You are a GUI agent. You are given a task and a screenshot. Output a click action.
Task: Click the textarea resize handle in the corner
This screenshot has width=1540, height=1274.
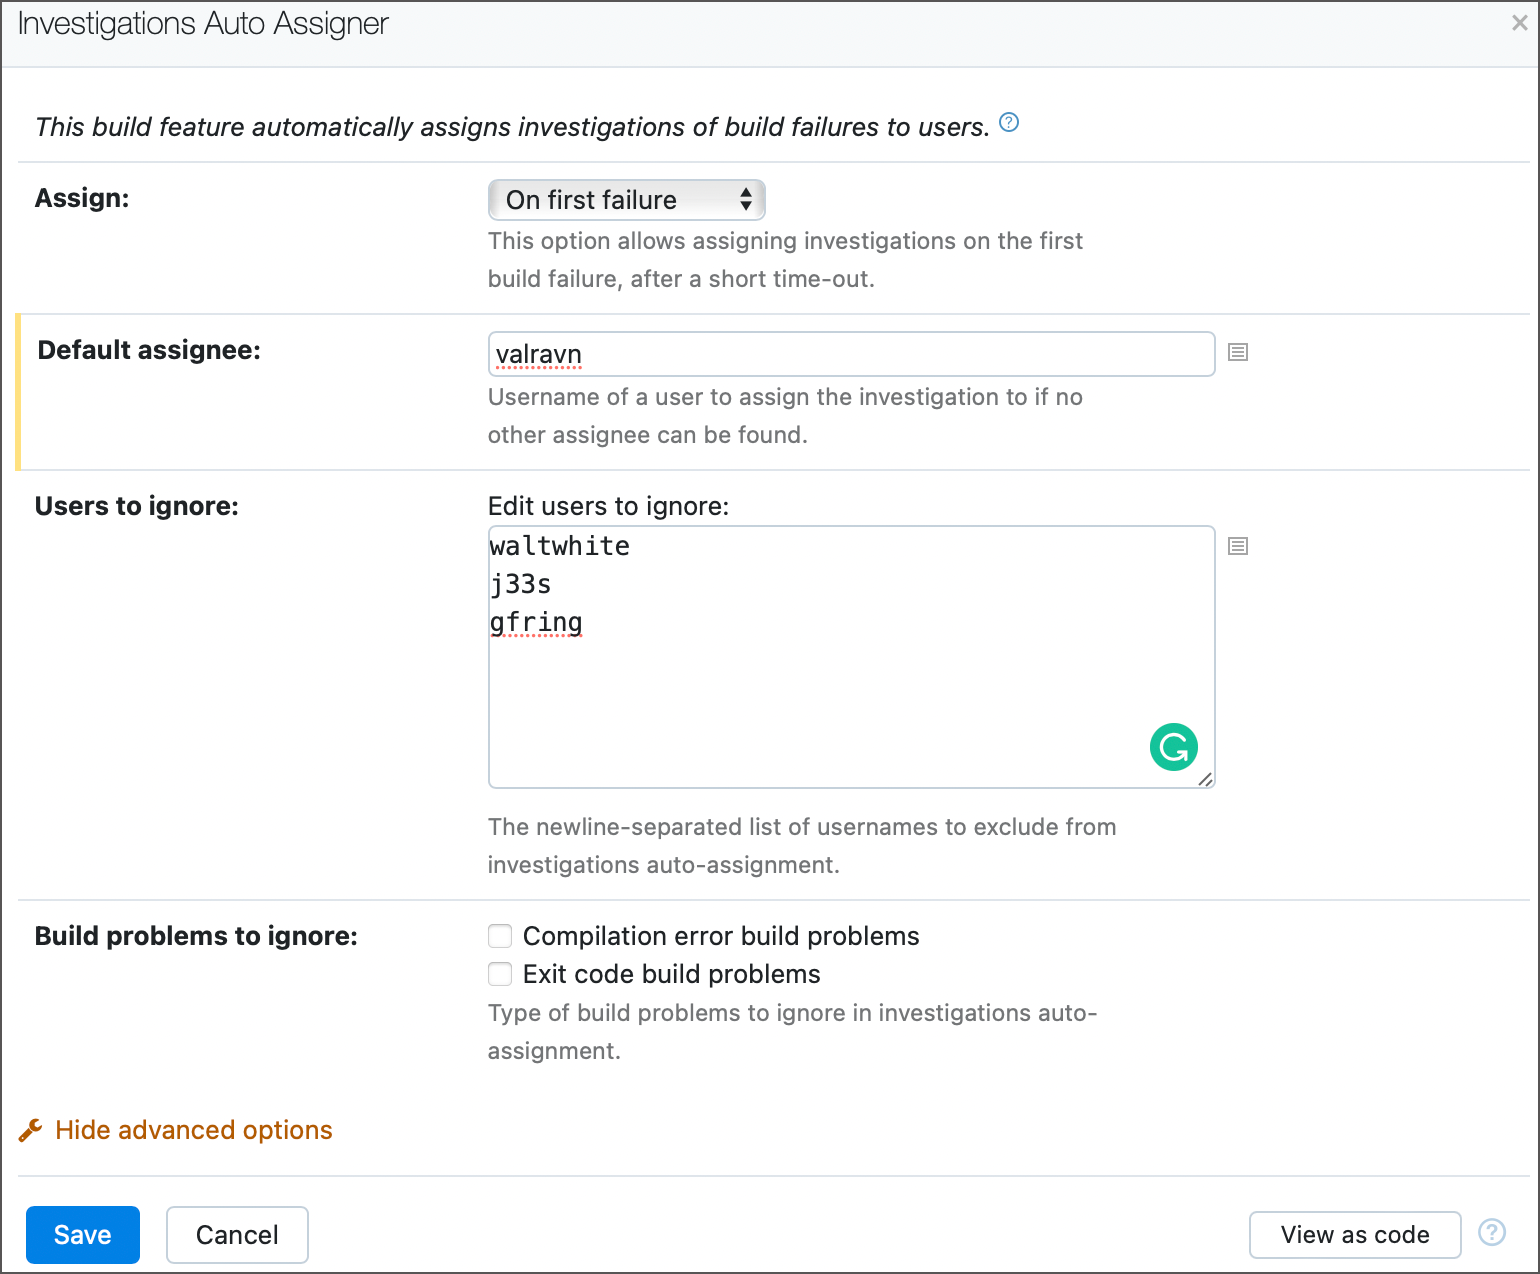(x=1206, y=780)
